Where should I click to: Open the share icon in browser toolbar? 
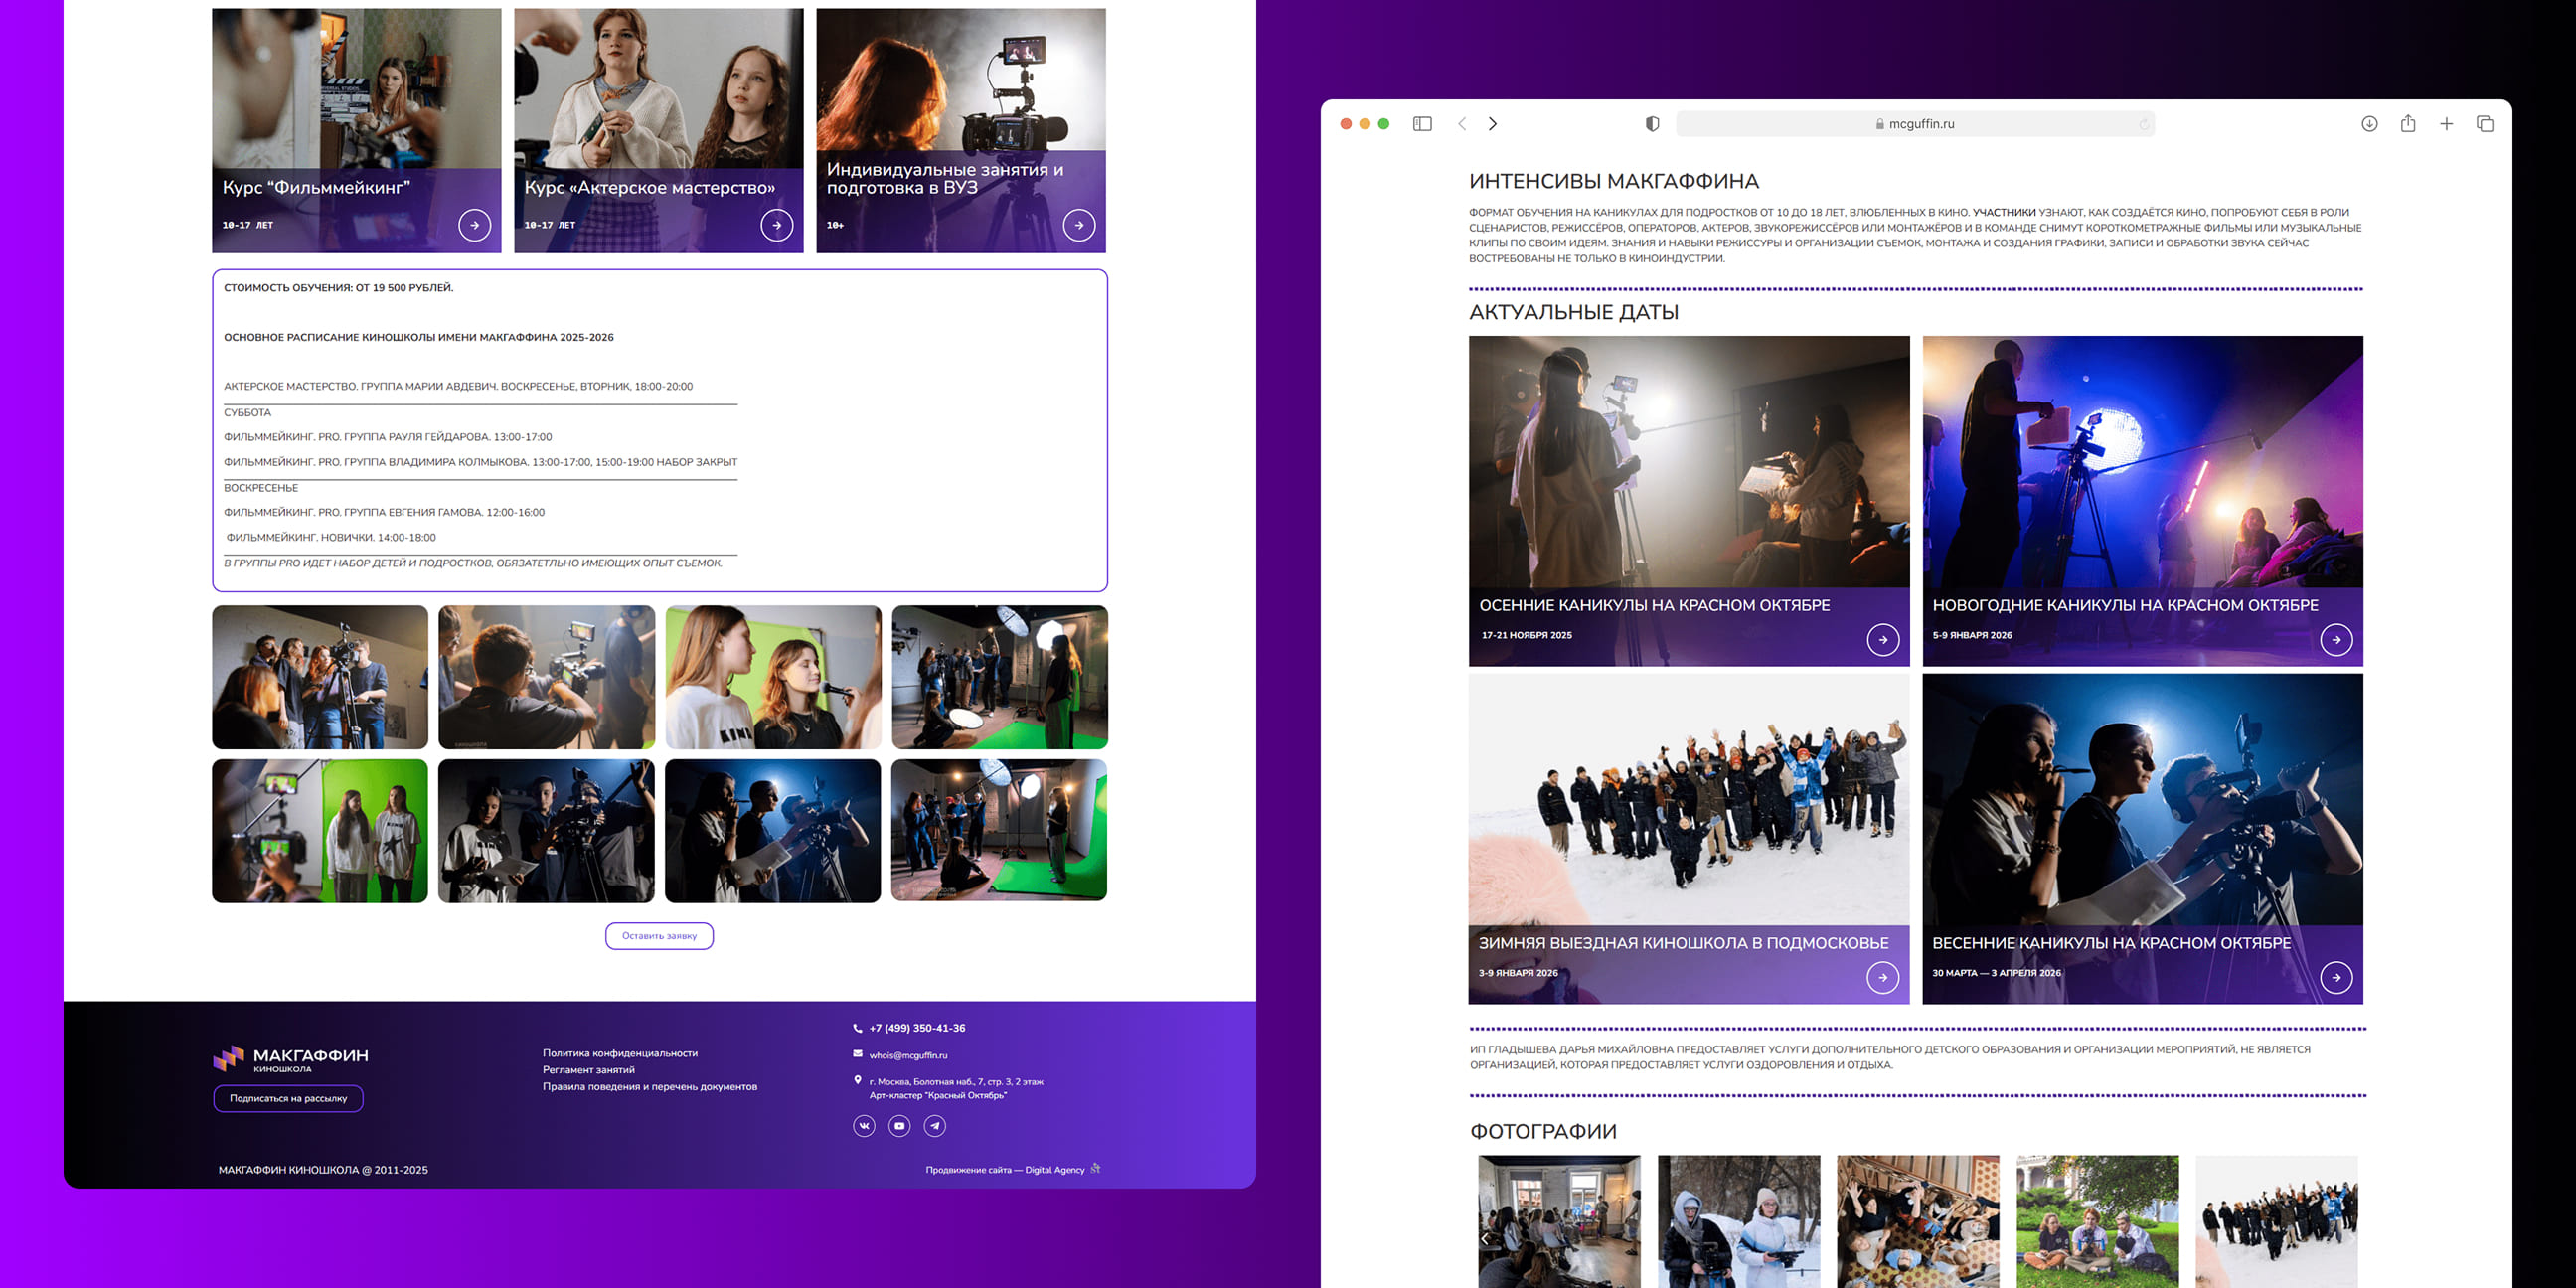[2408, 124]
